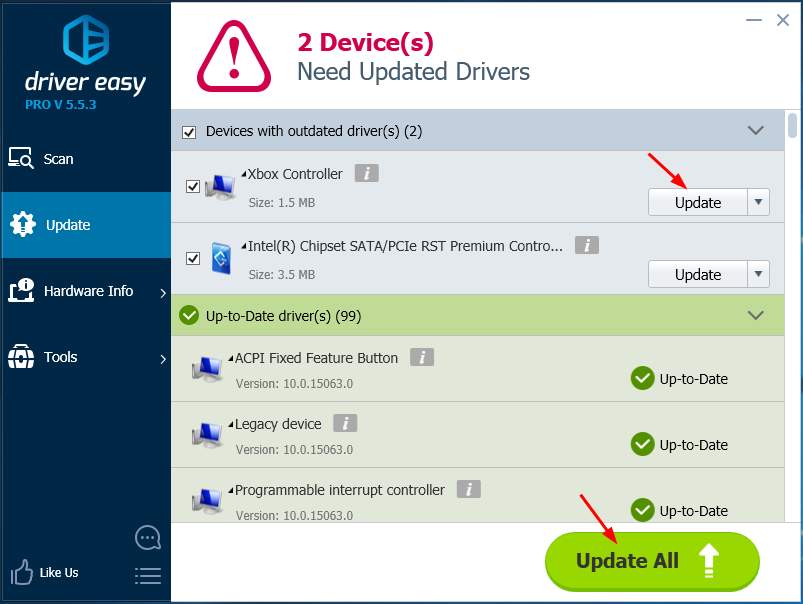Open the Scan icon in sidebar
Screen dimensions: 803x604
click(20, 158)
